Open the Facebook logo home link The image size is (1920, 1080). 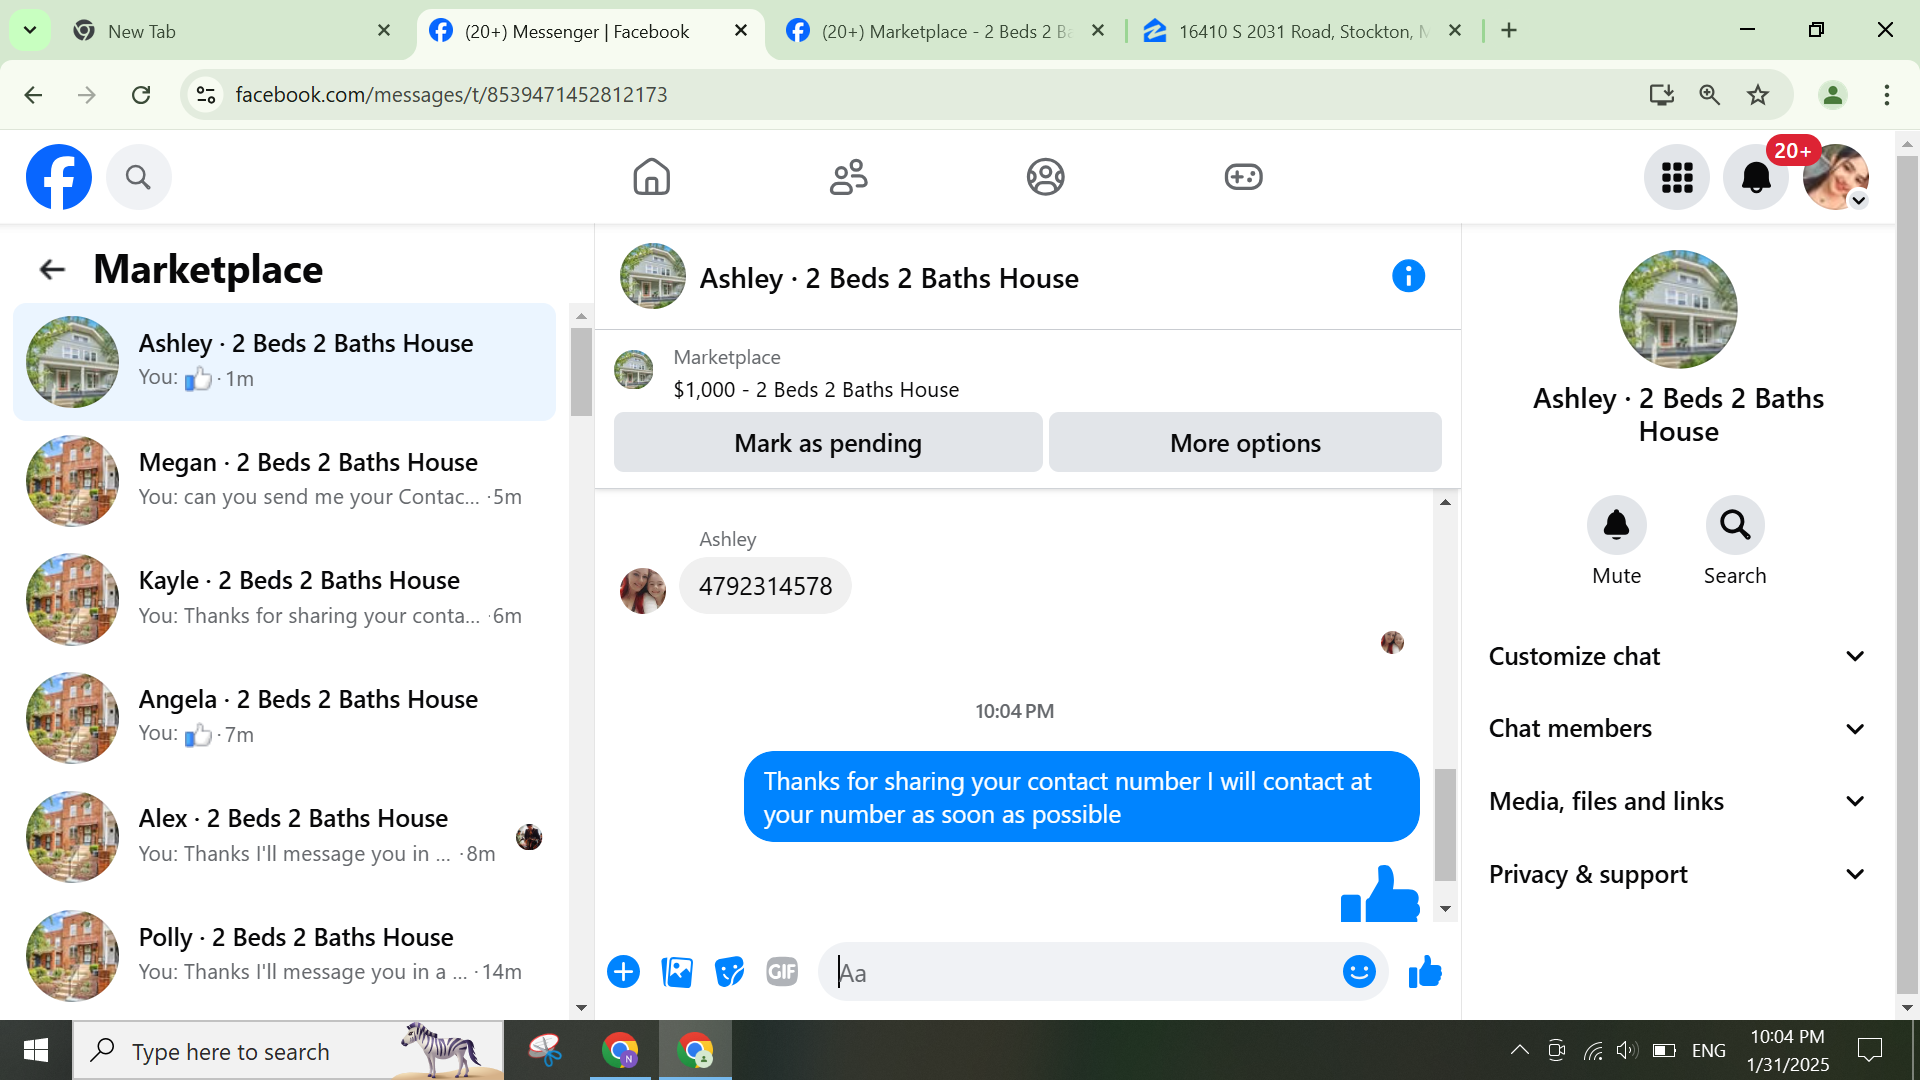59,177
